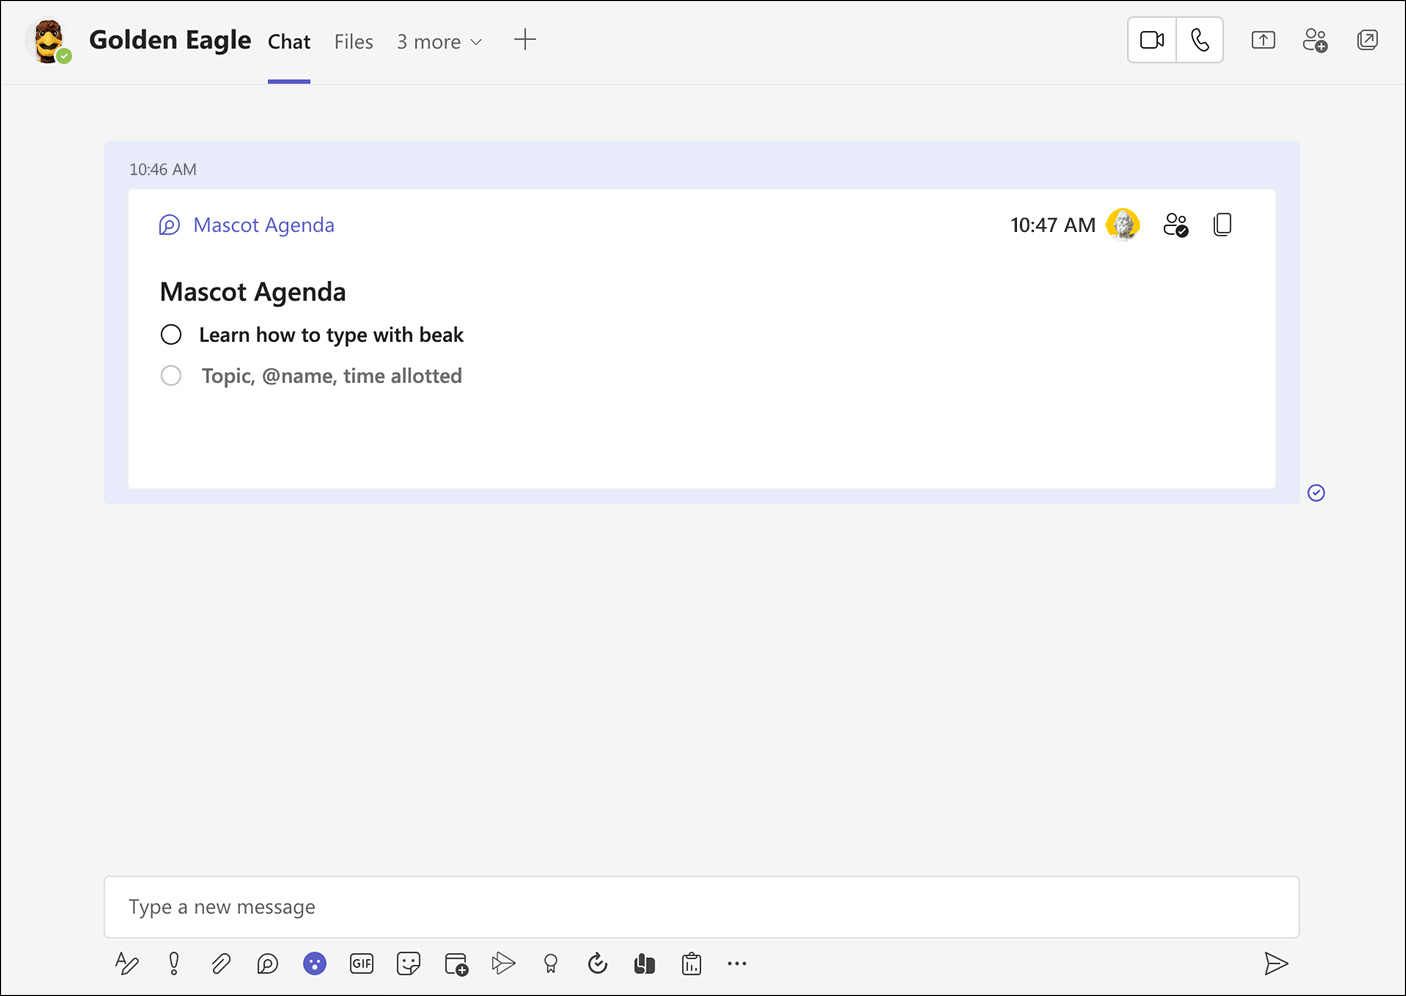Image resolution: width=1406 pixels, height=996 pixels.
Task: Click the 'Type a new message' box
Action: [701, 907]
